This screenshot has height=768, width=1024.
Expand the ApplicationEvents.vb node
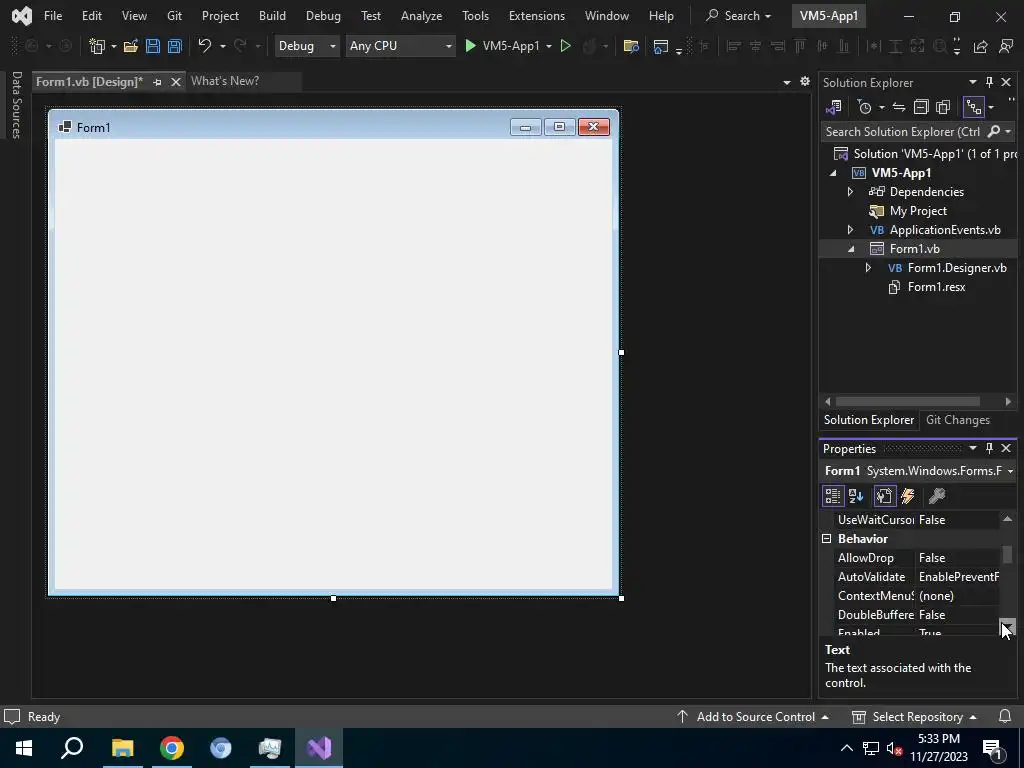(850, 230)
